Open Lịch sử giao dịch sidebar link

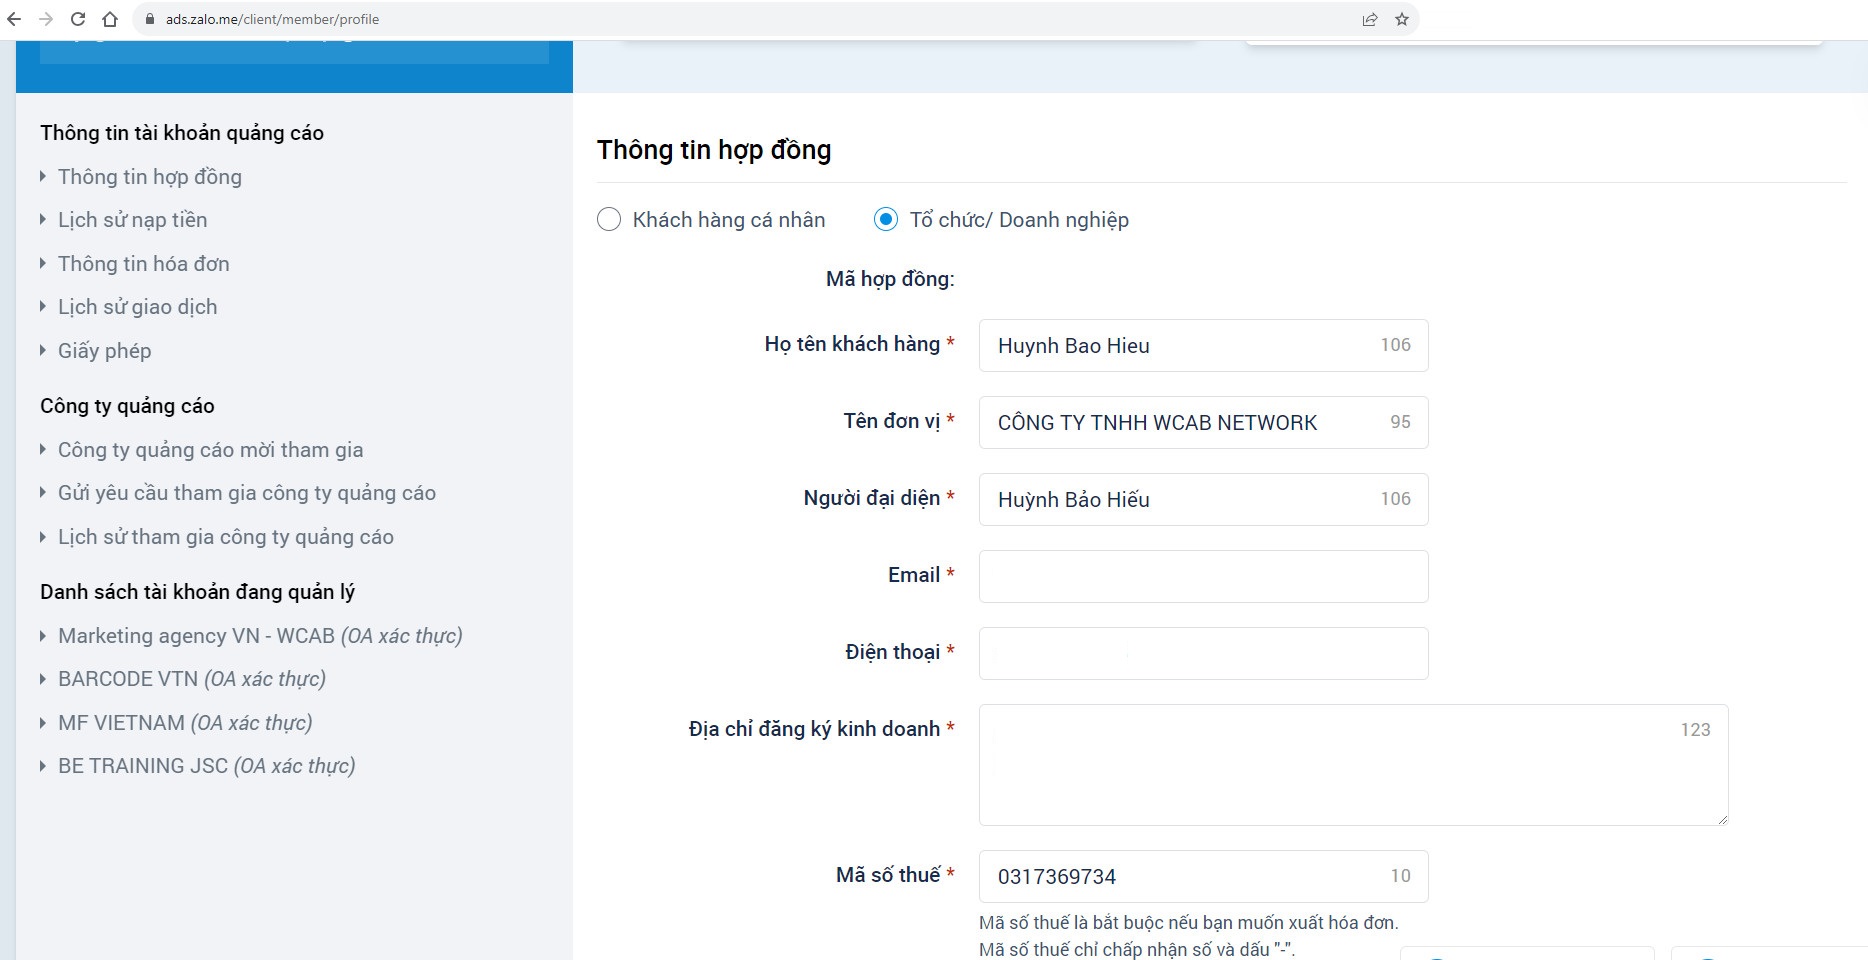click(137, 307)
